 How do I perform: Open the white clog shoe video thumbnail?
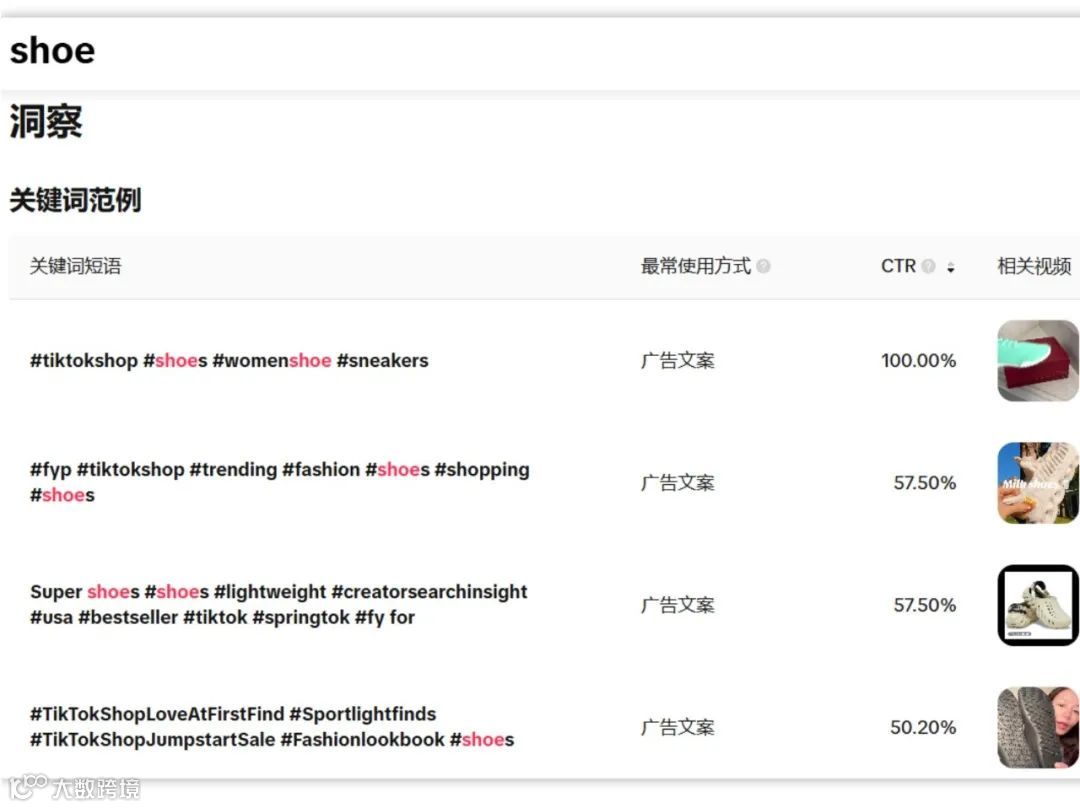(x=1037, y=605)
